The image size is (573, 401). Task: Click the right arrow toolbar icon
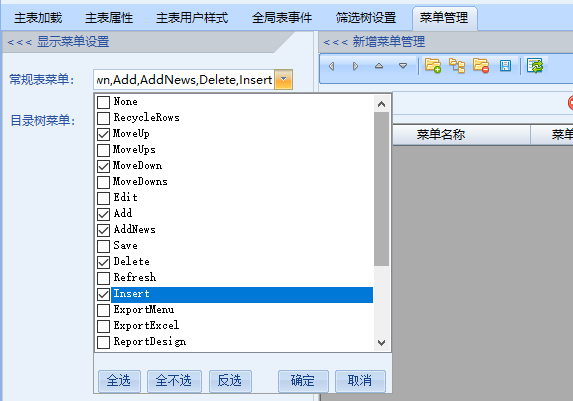(x=355, y=66)
